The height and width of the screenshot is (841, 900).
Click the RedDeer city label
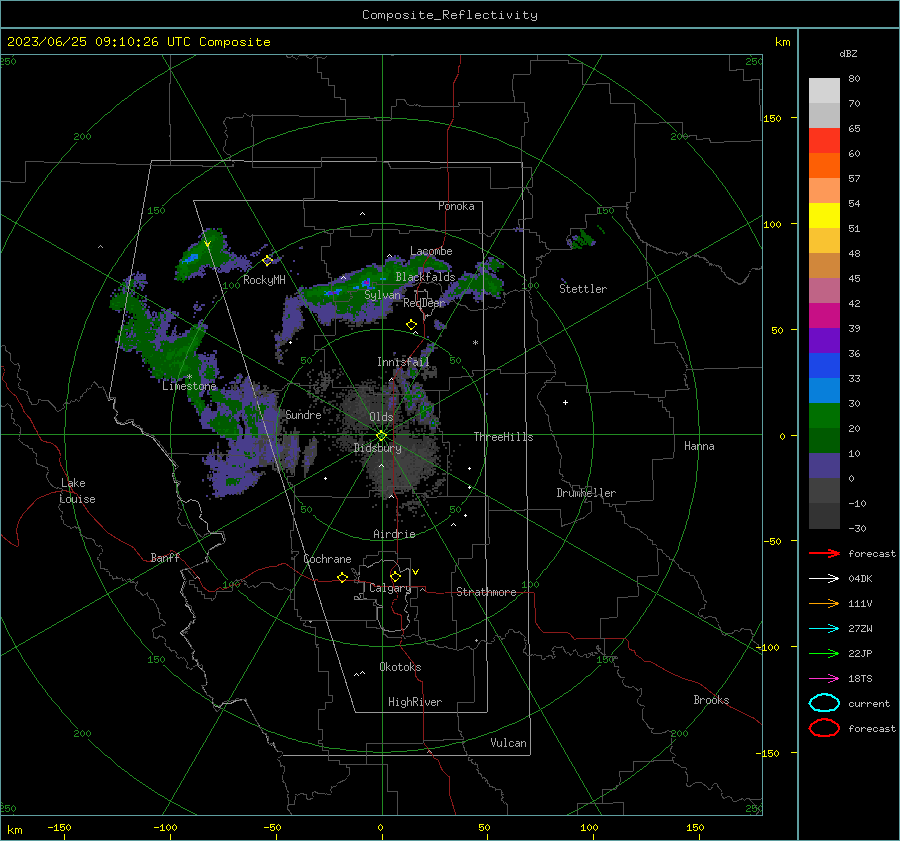point(424,303)
